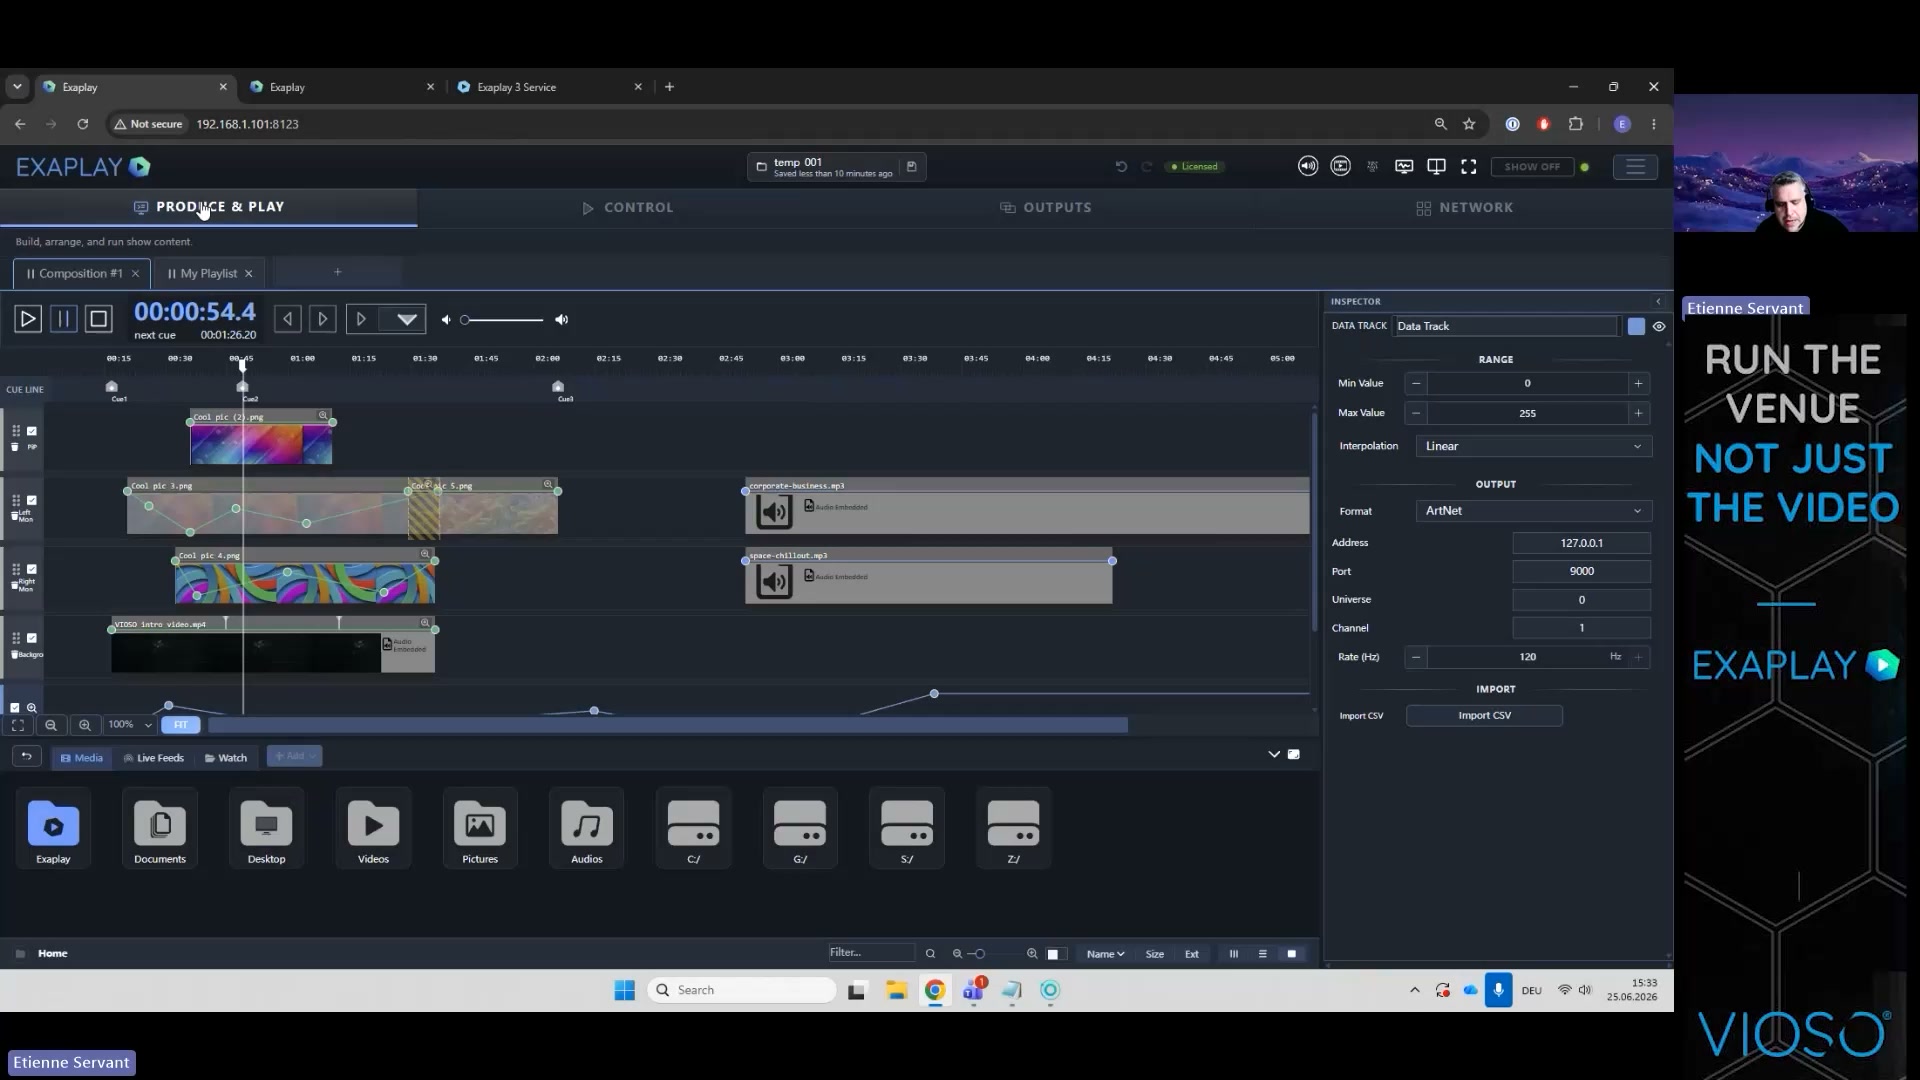Image resolution: width=1920 pixels, height=1080 pixels.
Task: Open the data track color swatch
Action: pos(1636,327)
